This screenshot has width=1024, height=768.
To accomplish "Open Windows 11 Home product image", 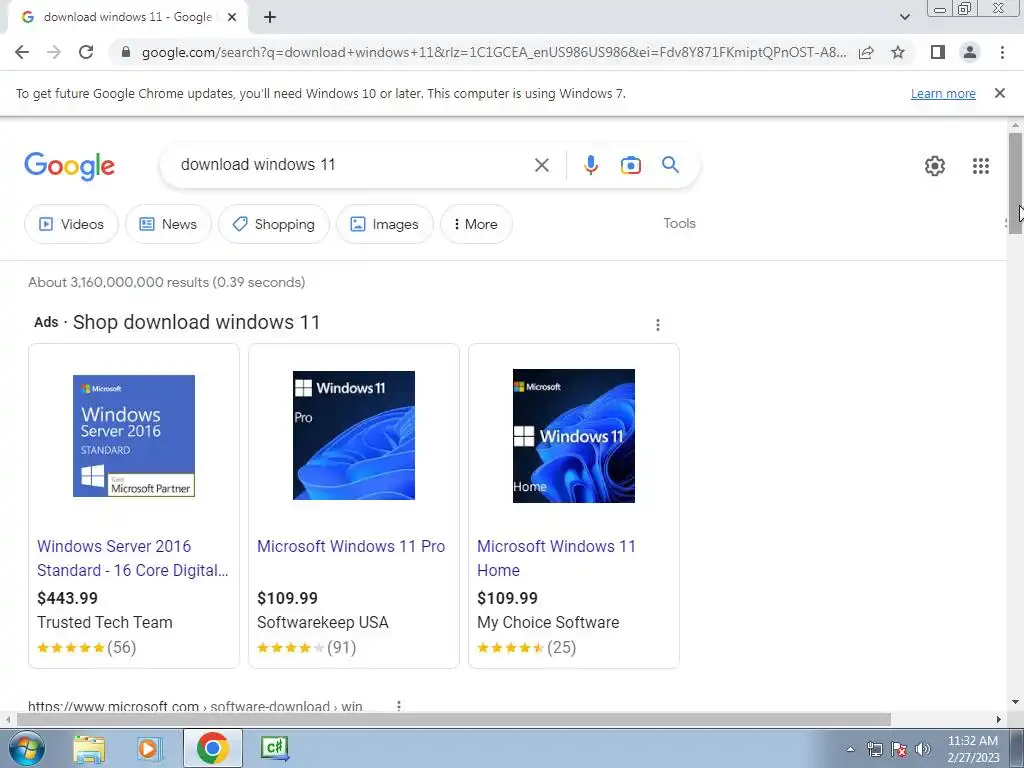I will coord(574,436).
